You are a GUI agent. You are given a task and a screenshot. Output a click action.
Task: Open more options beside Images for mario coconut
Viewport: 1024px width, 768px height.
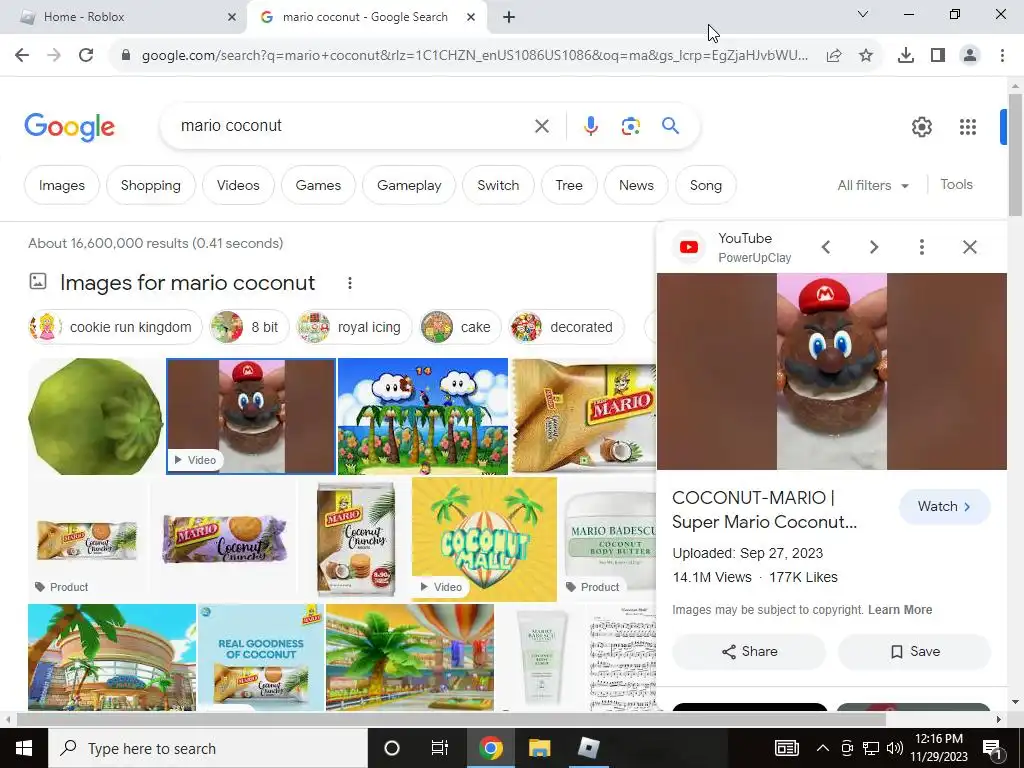coord(350,283)
